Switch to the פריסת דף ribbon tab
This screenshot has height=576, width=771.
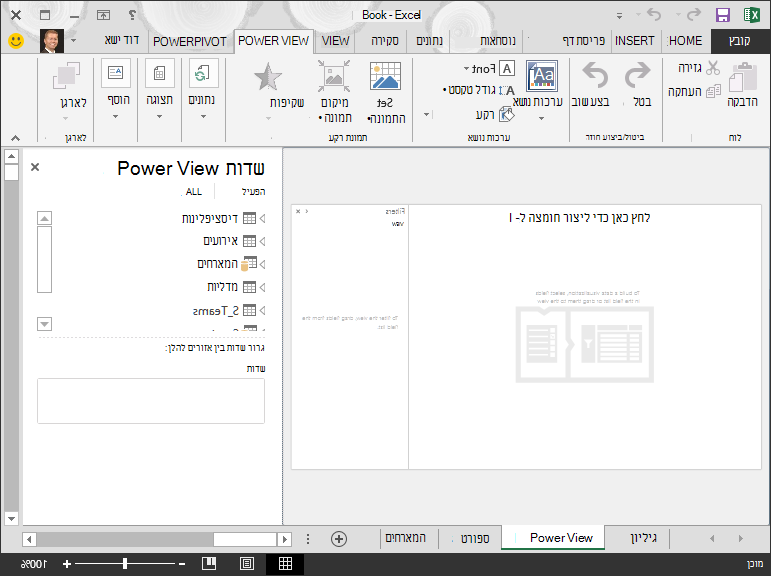583,41
